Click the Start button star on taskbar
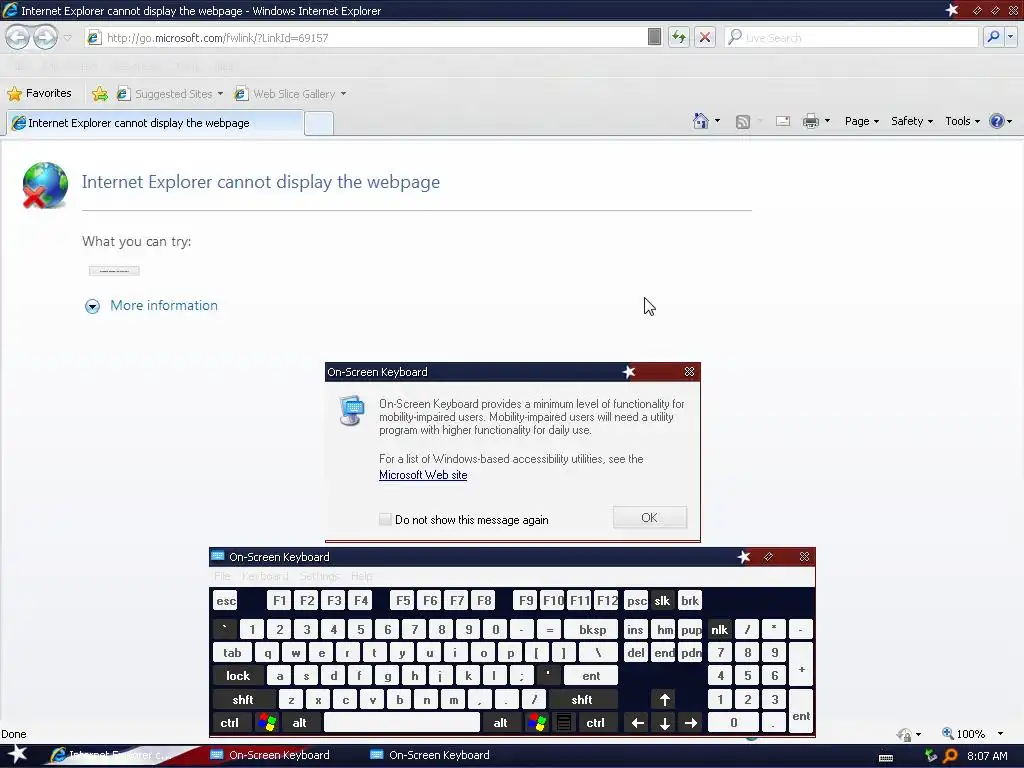The image size is (1024, 768). (x=17, y=754)
